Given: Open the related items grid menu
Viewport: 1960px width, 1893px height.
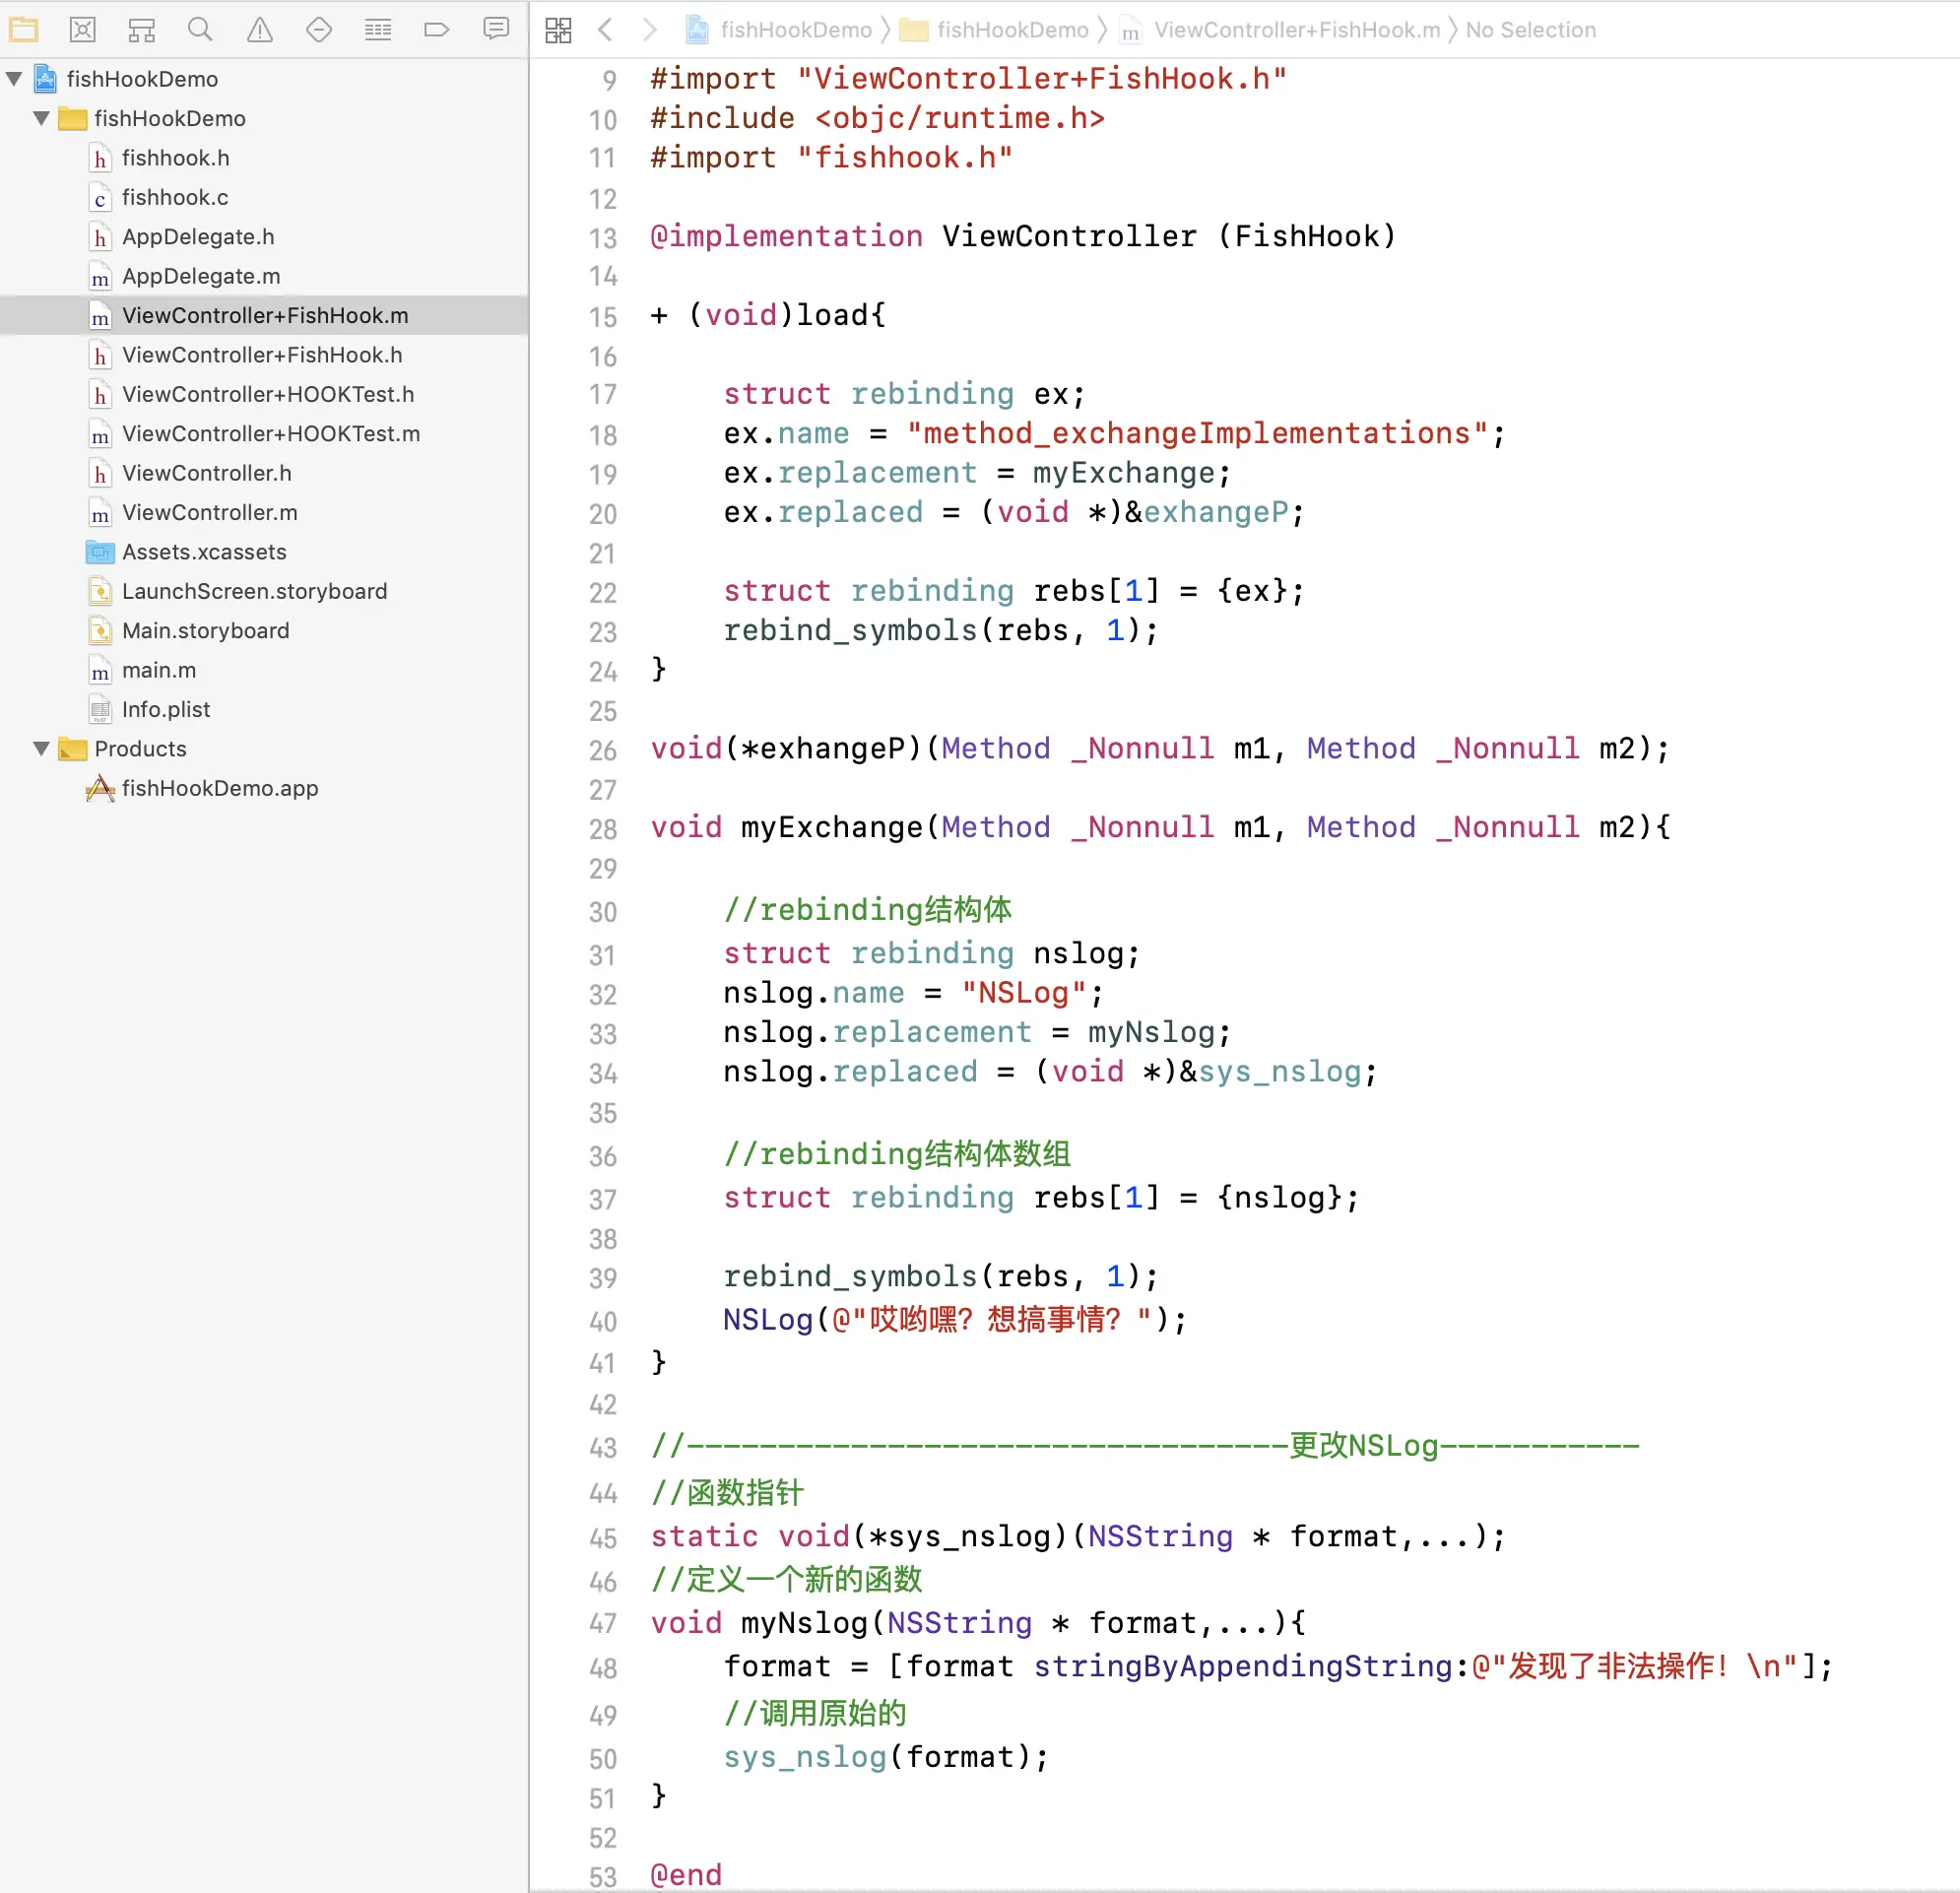Looking at the screenshot, I should coord(558,30).
